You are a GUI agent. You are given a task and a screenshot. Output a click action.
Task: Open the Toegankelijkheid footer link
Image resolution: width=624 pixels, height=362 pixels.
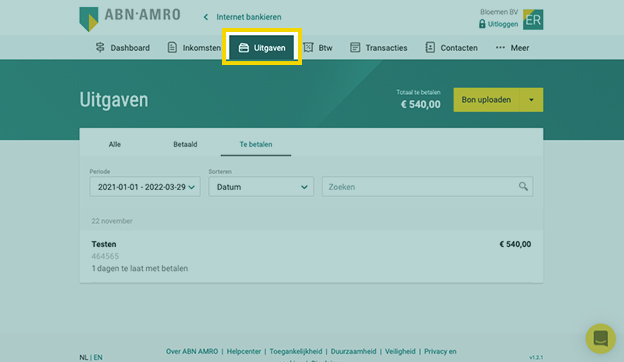point(296,351)
